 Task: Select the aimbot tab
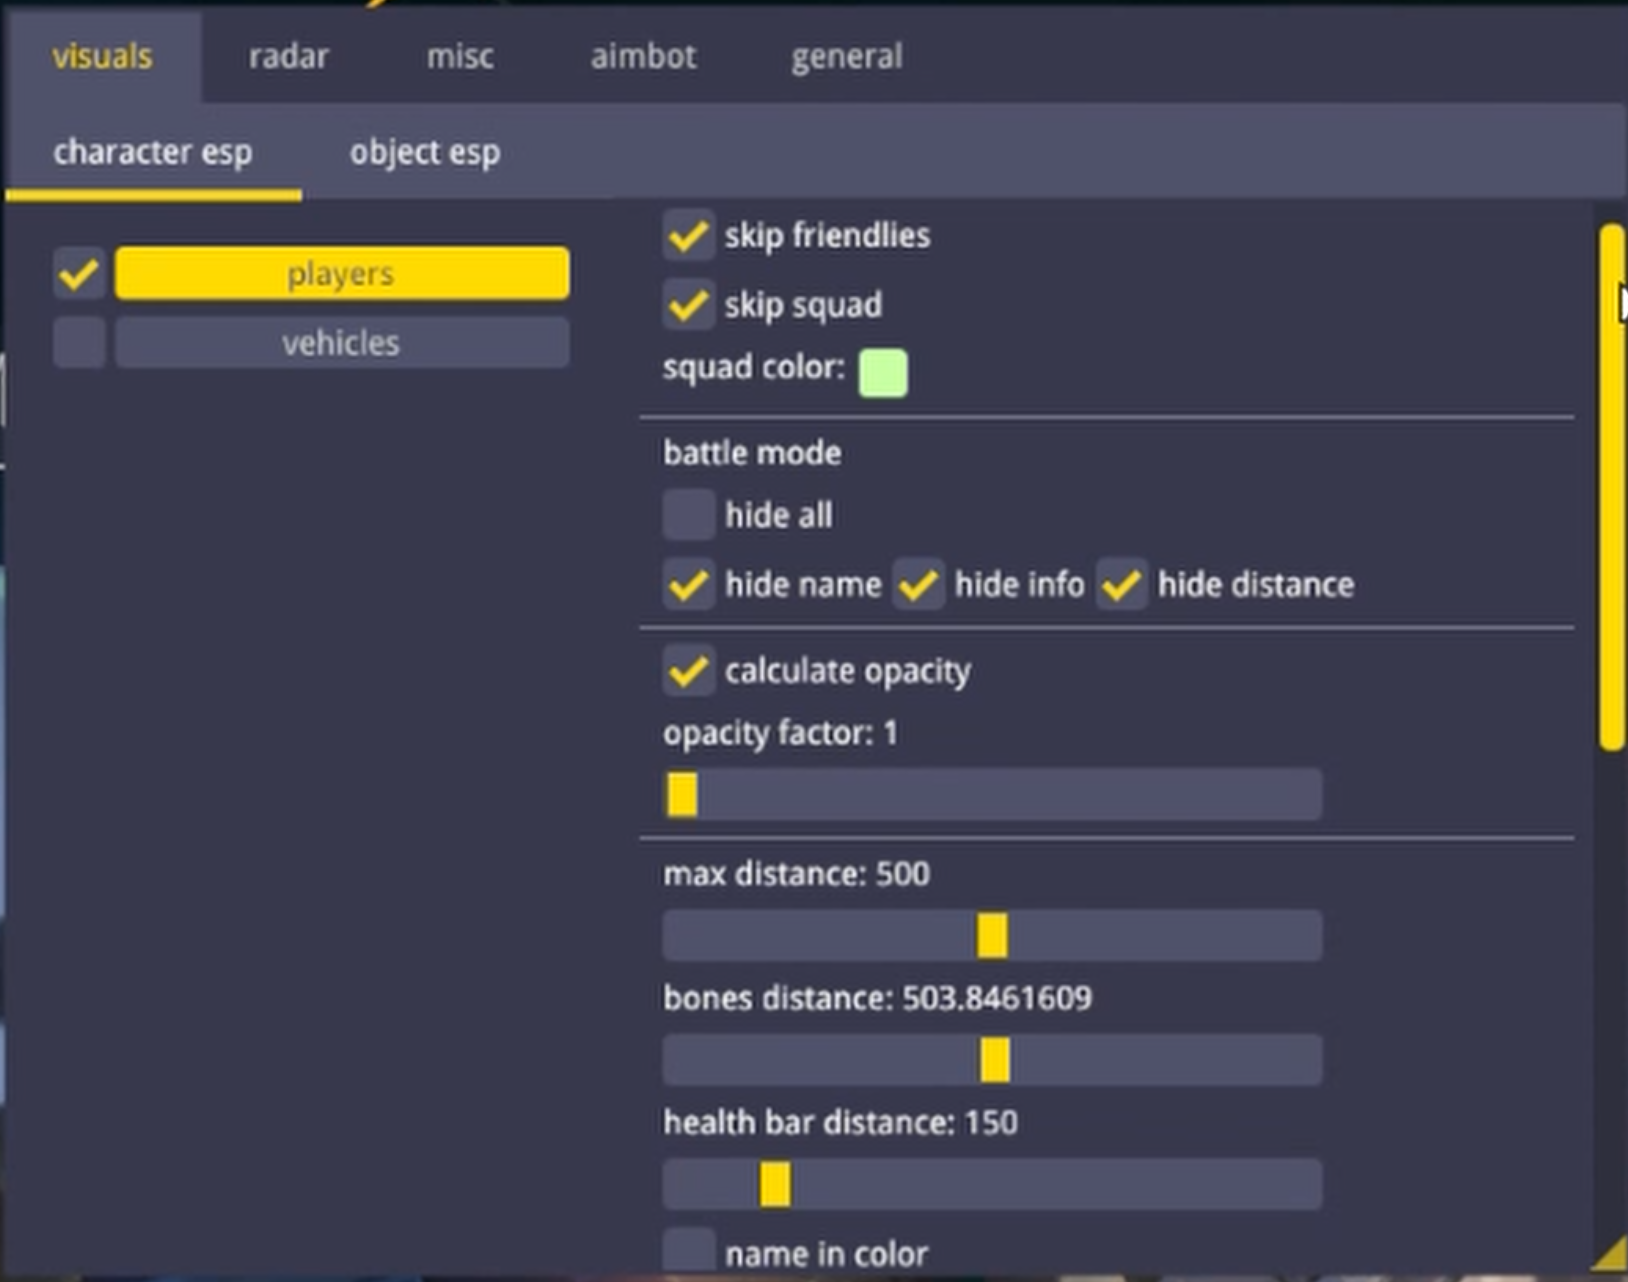[x=643, y=56]
